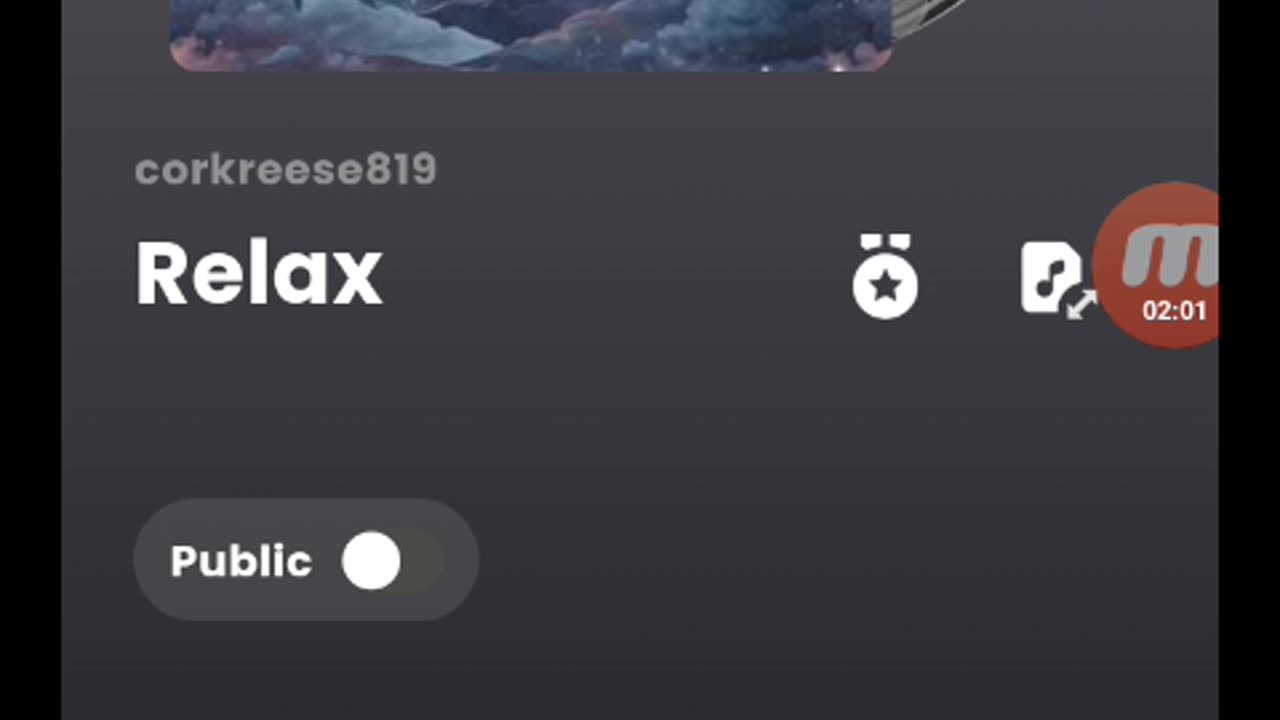Click the white knob of Public toggle
This screenshot has height=720, width=1280.
[x=371, y=561]
